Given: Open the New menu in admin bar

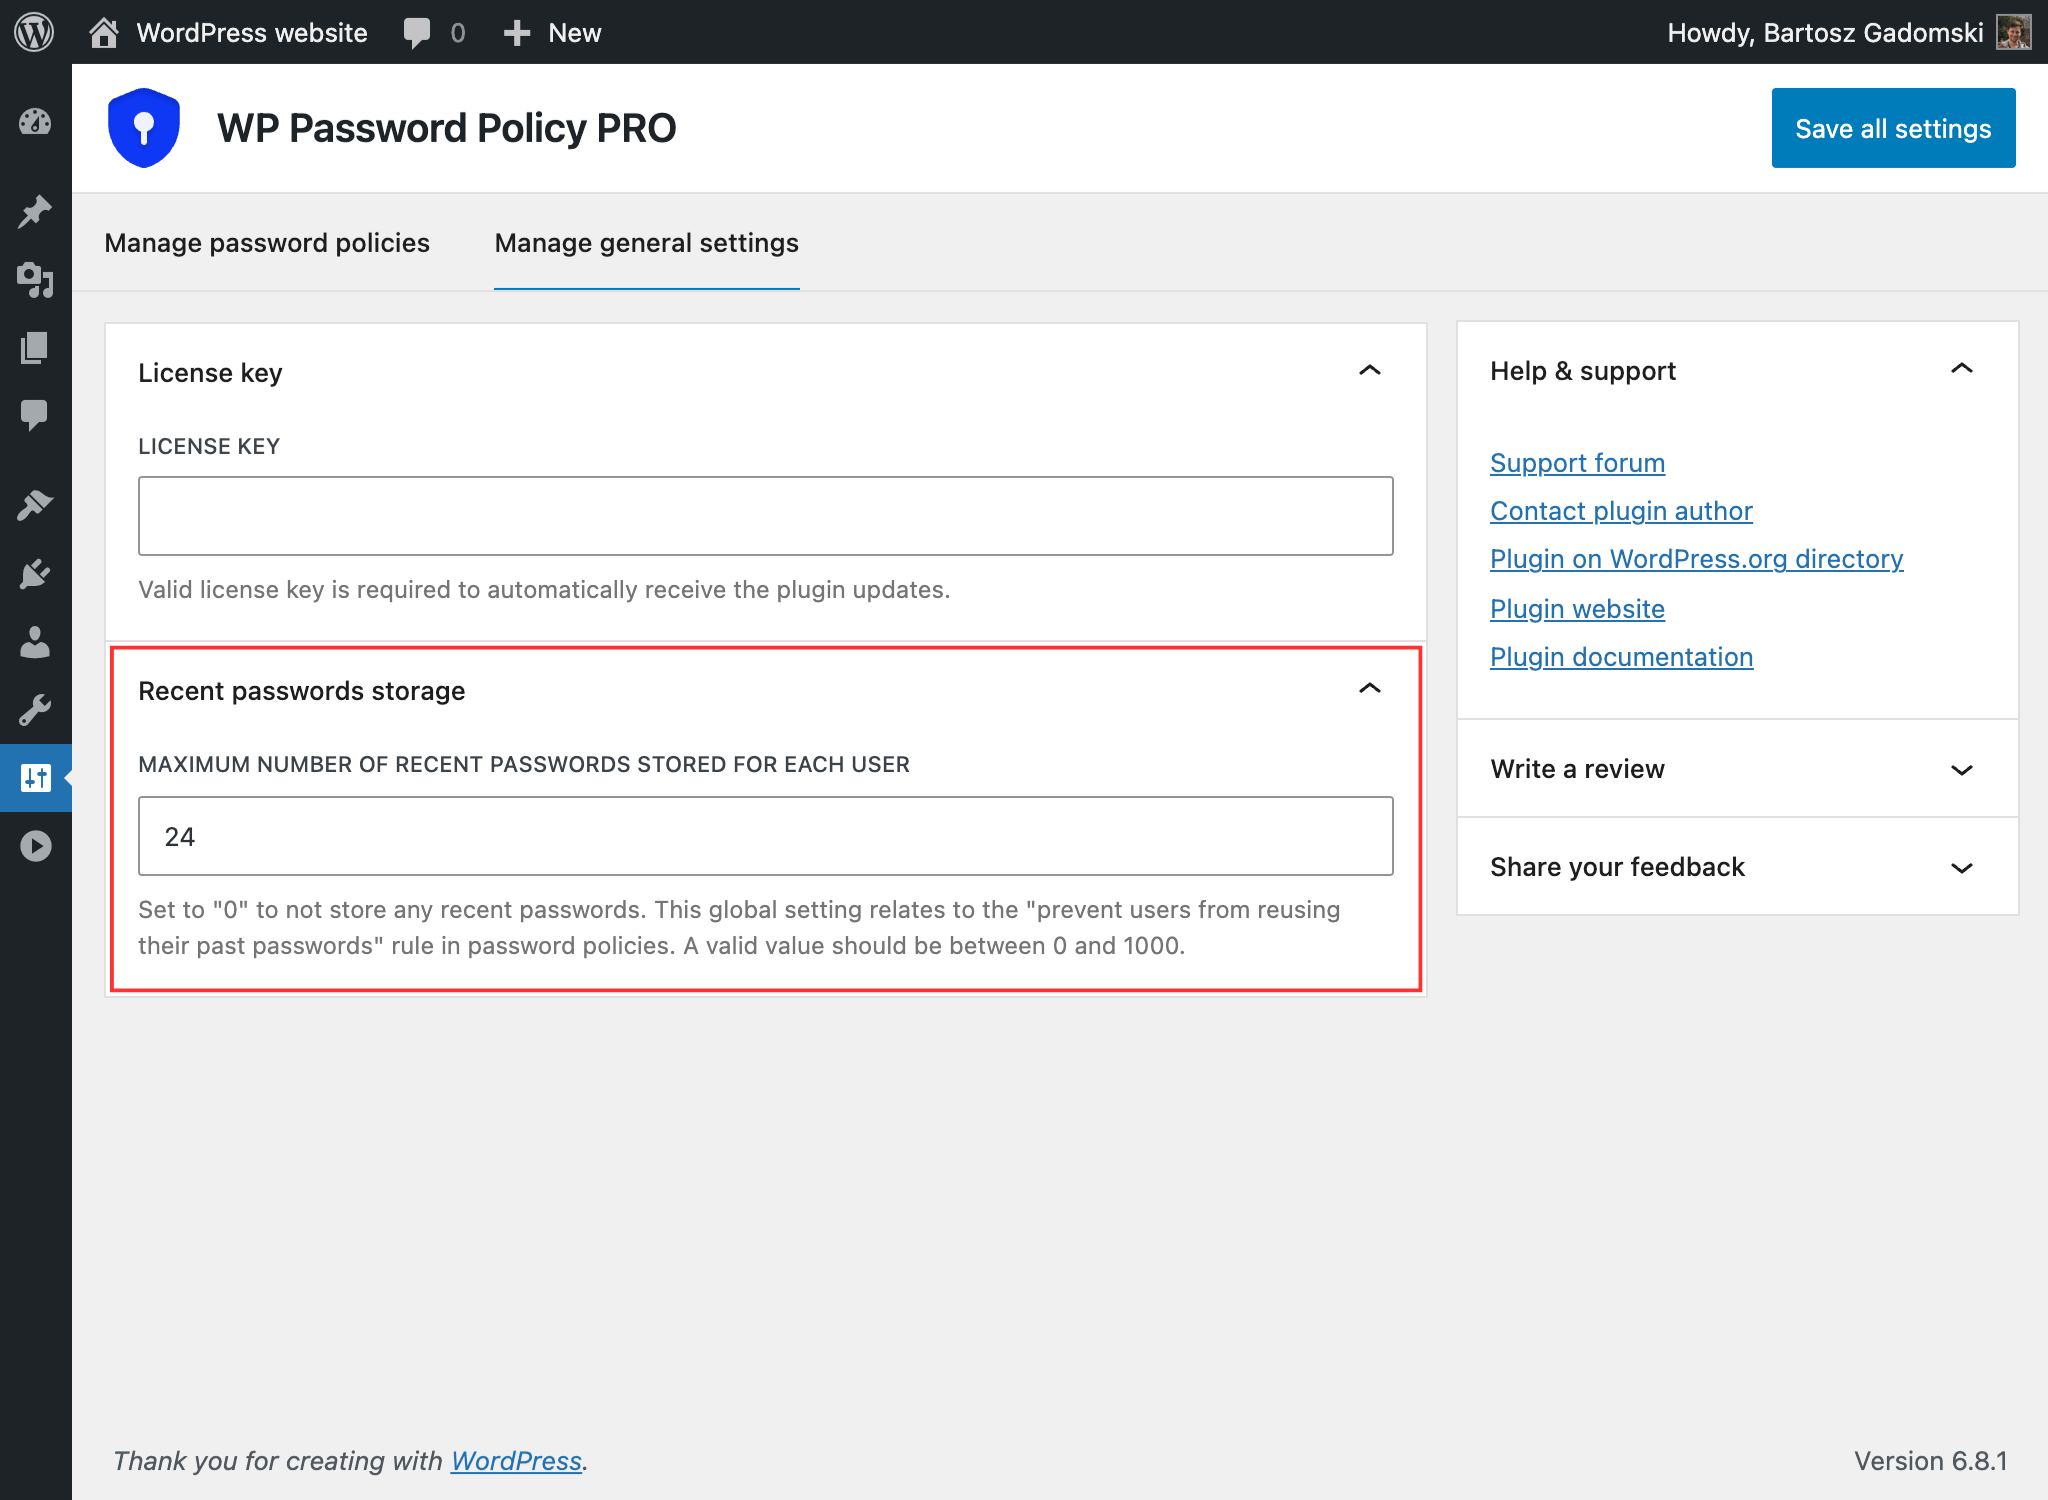Looking at the screenshot, I should [x=552, y=33].
